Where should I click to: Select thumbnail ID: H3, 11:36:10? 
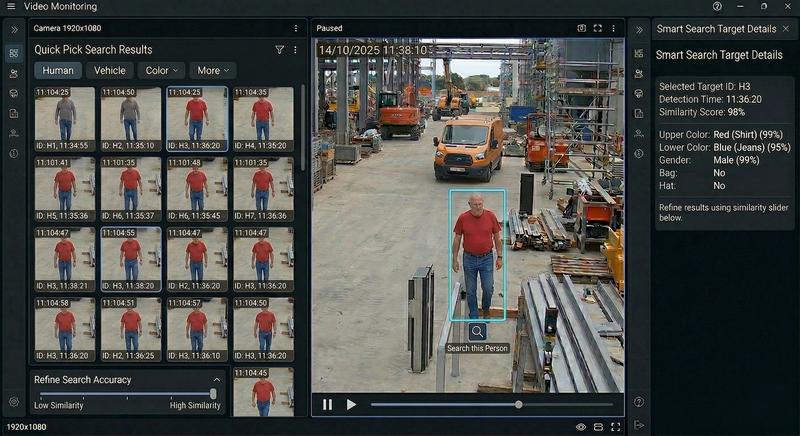click(197, 329)
